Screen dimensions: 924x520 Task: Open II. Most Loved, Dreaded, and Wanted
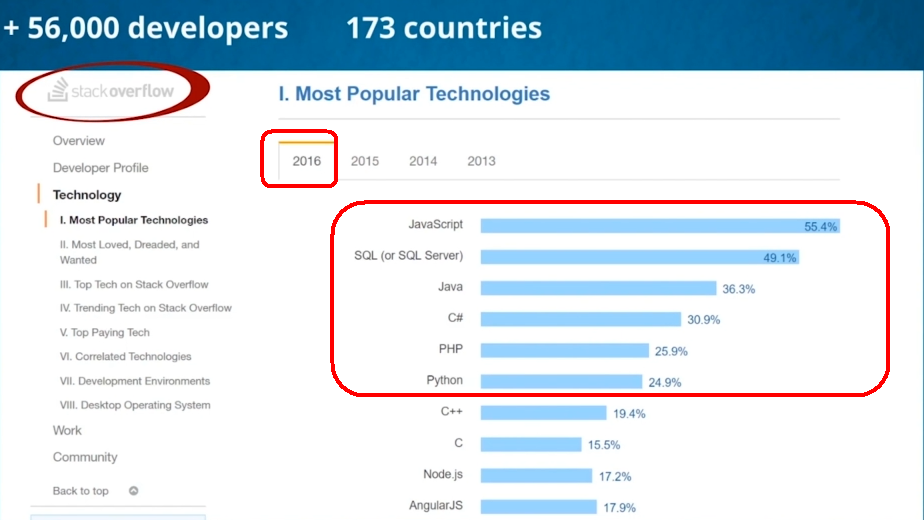click(129, 252)
